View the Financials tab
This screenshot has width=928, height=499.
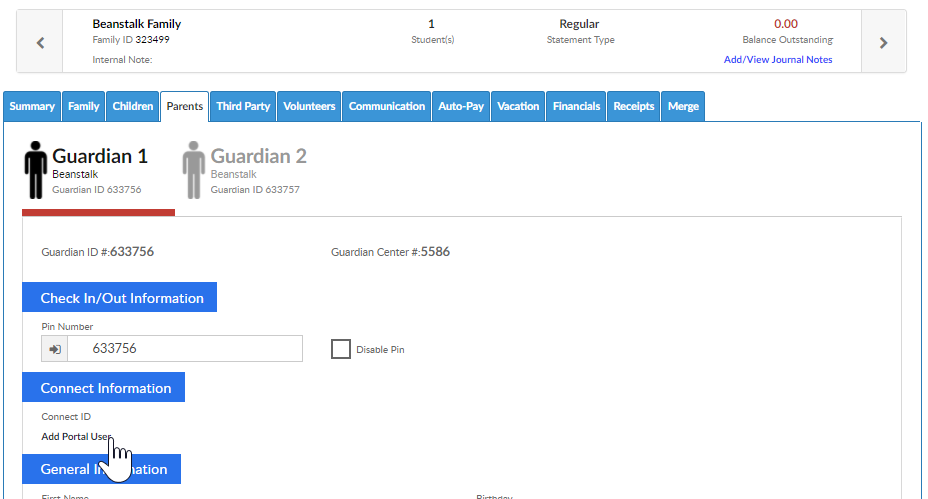[576, 107]
